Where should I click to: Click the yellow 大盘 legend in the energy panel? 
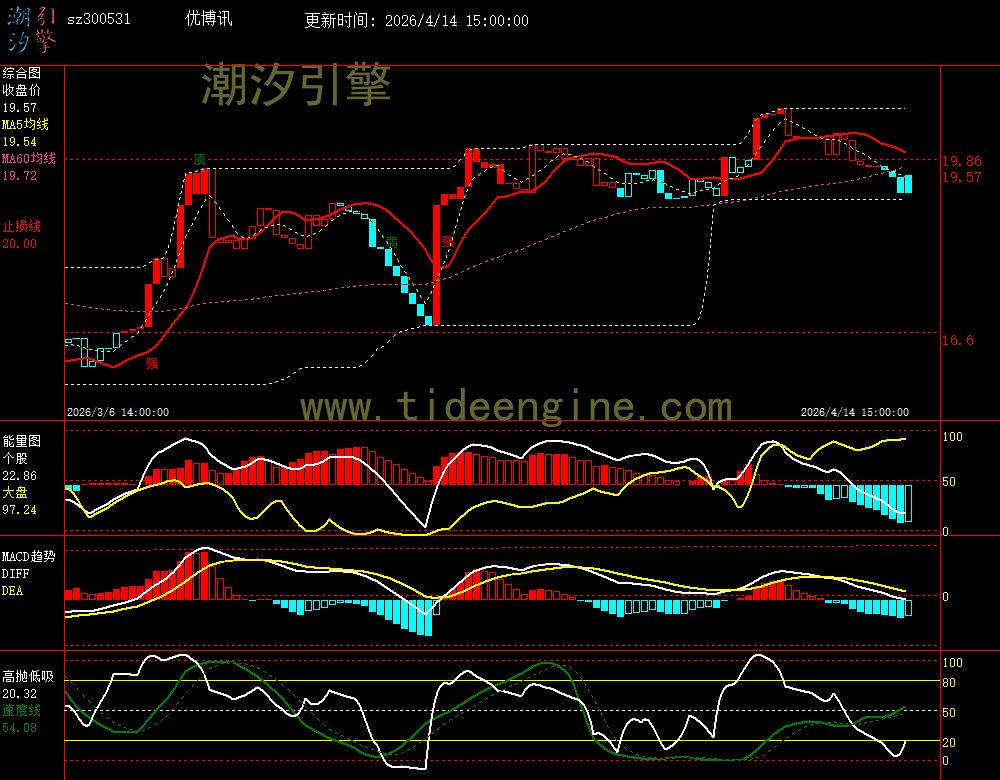(14, 493)
